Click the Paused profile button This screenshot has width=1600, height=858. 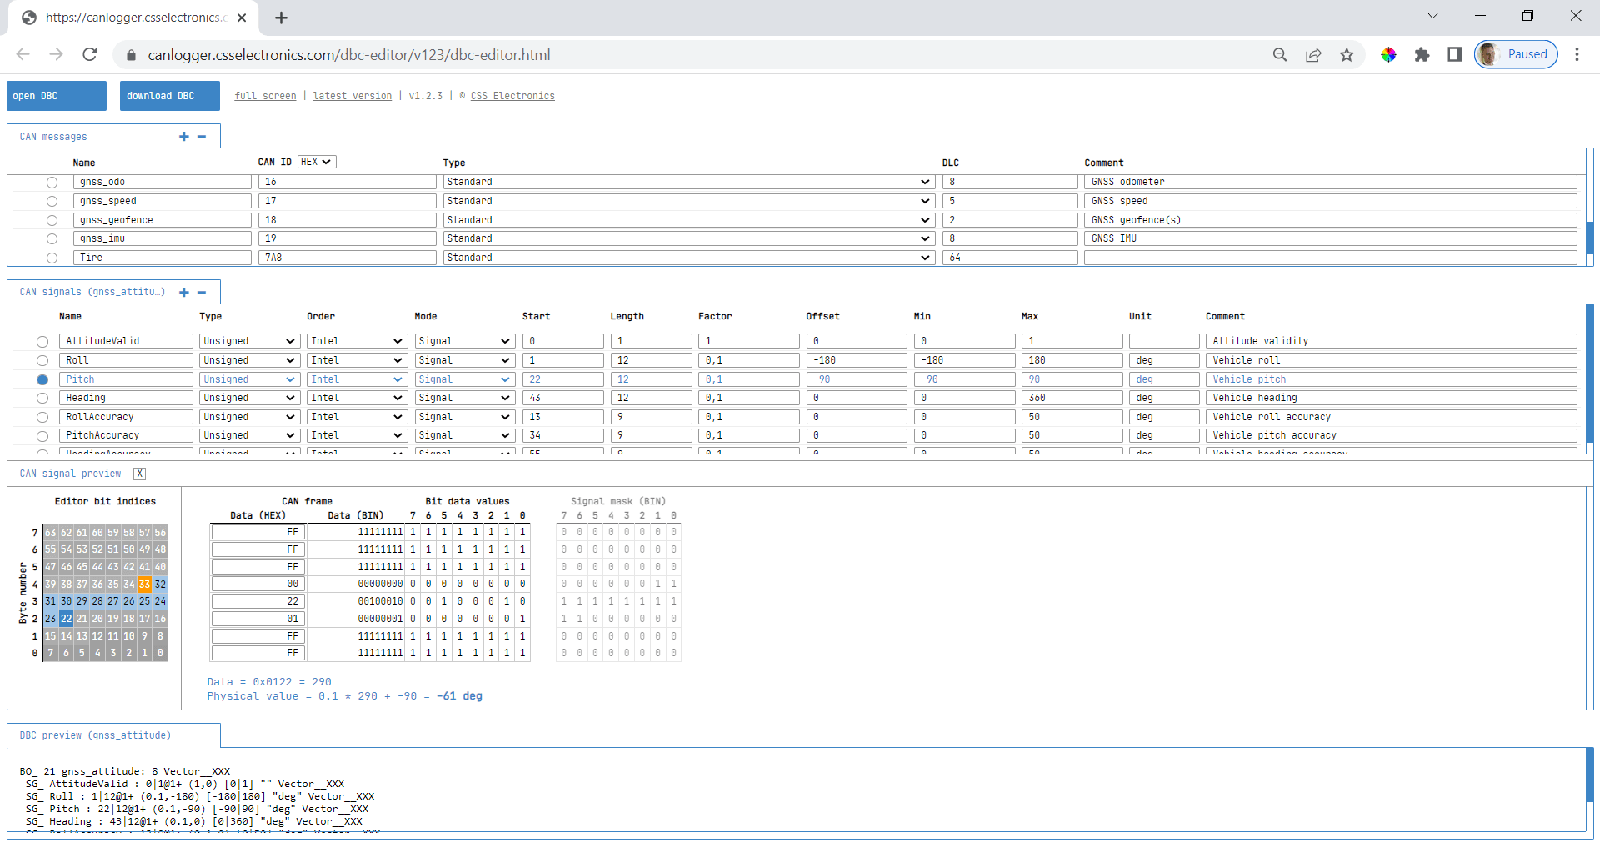click(1516, 55)
